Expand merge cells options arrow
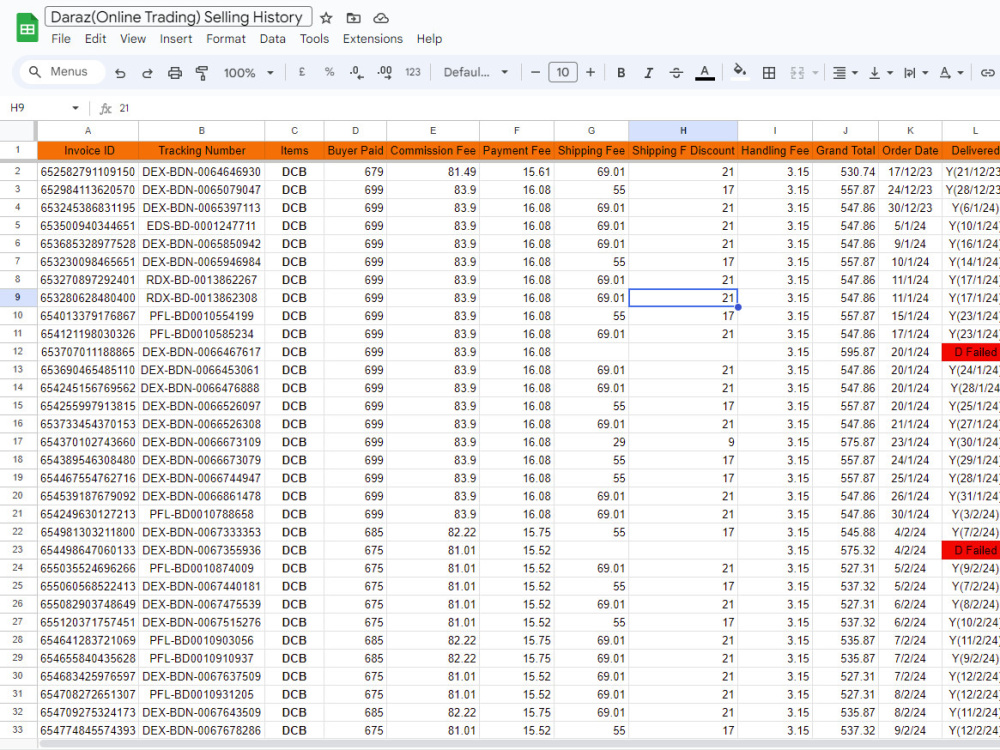The image size is (1000, 750). click(815, 73)
